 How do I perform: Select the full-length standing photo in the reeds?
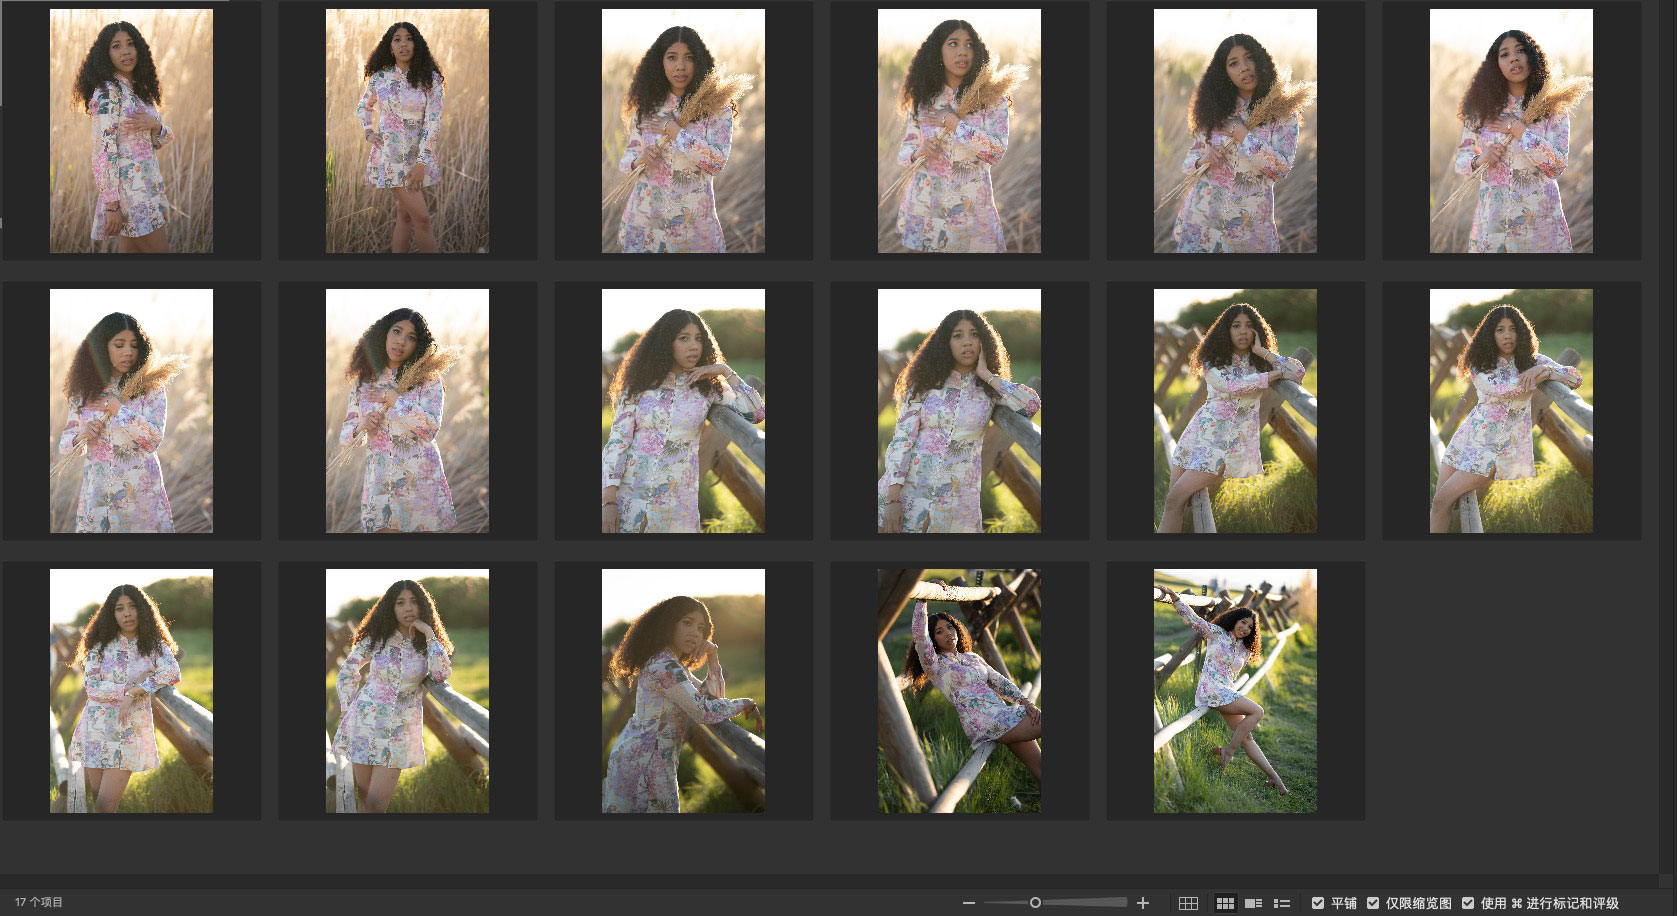tap(407, 131)
